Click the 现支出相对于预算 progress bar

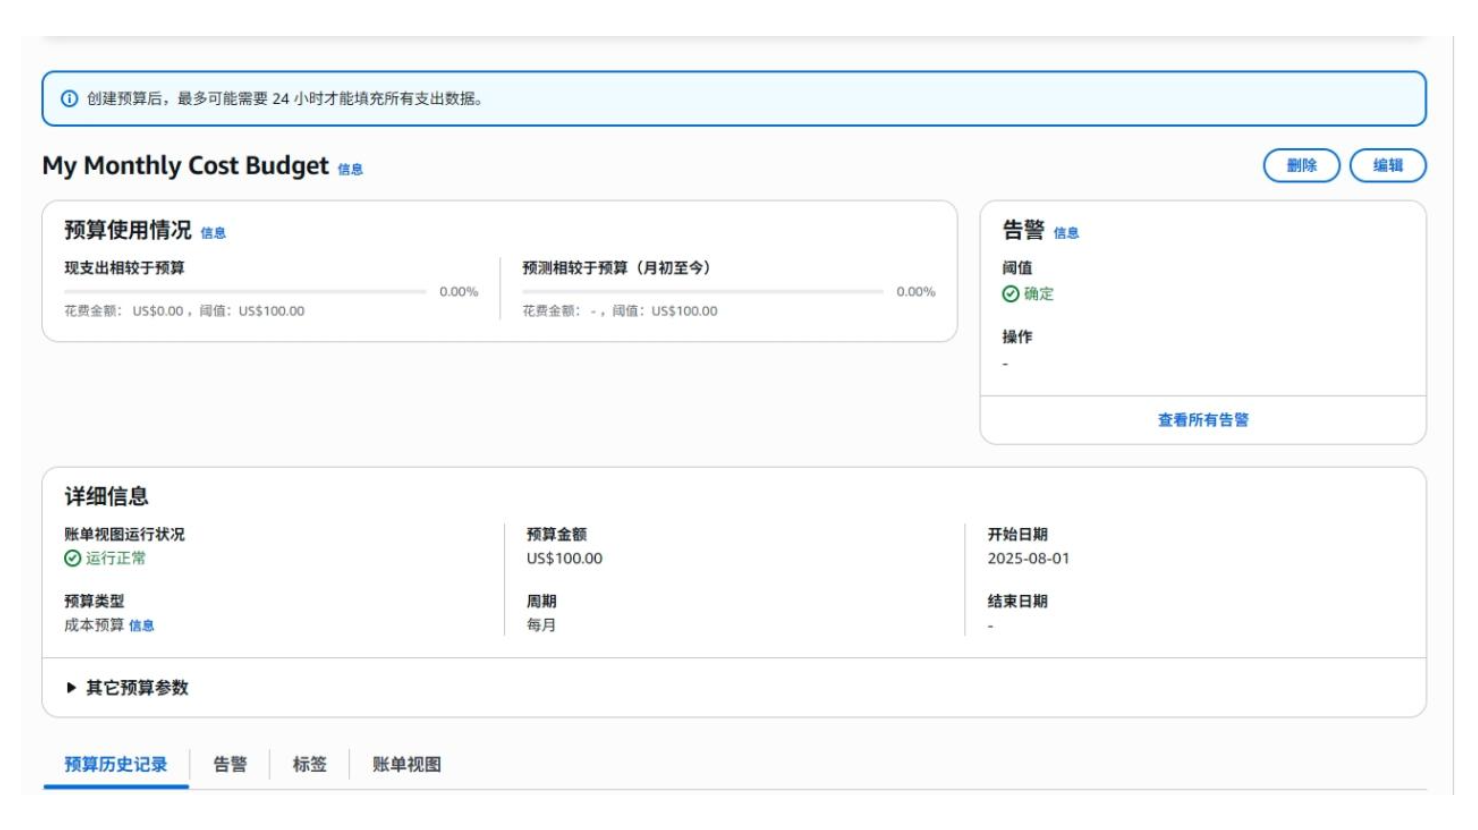click(x=245, y=292)
